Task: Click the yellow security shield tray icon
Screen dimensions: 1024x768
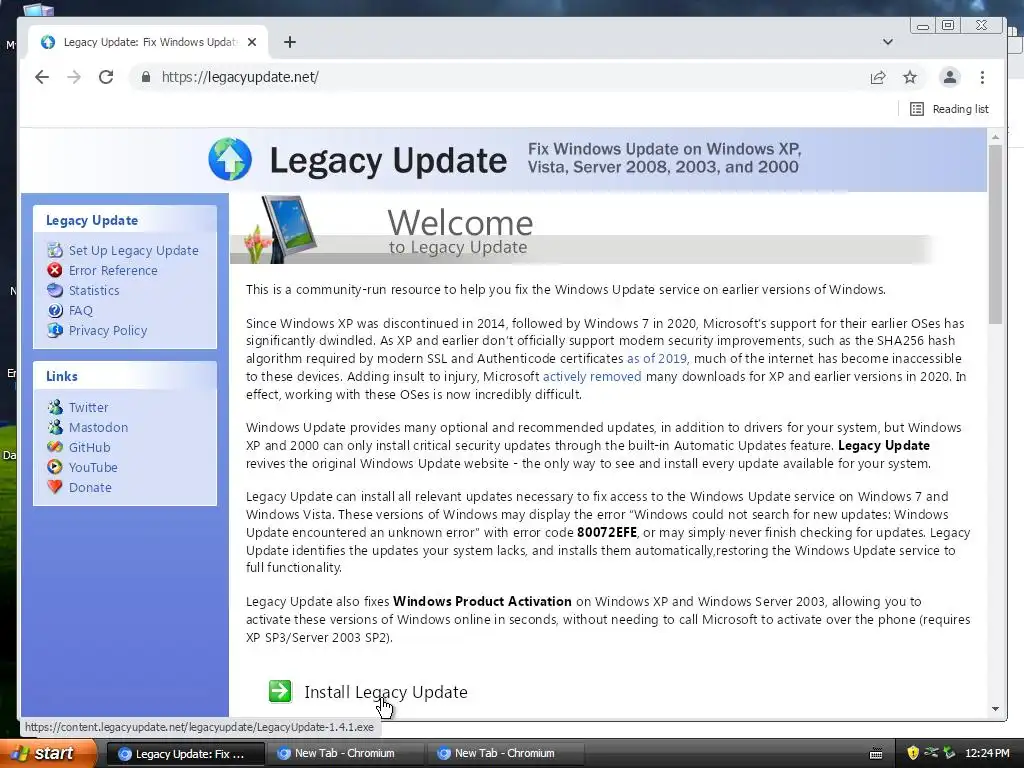Action: pyautogui.click(x=913, y=753)
